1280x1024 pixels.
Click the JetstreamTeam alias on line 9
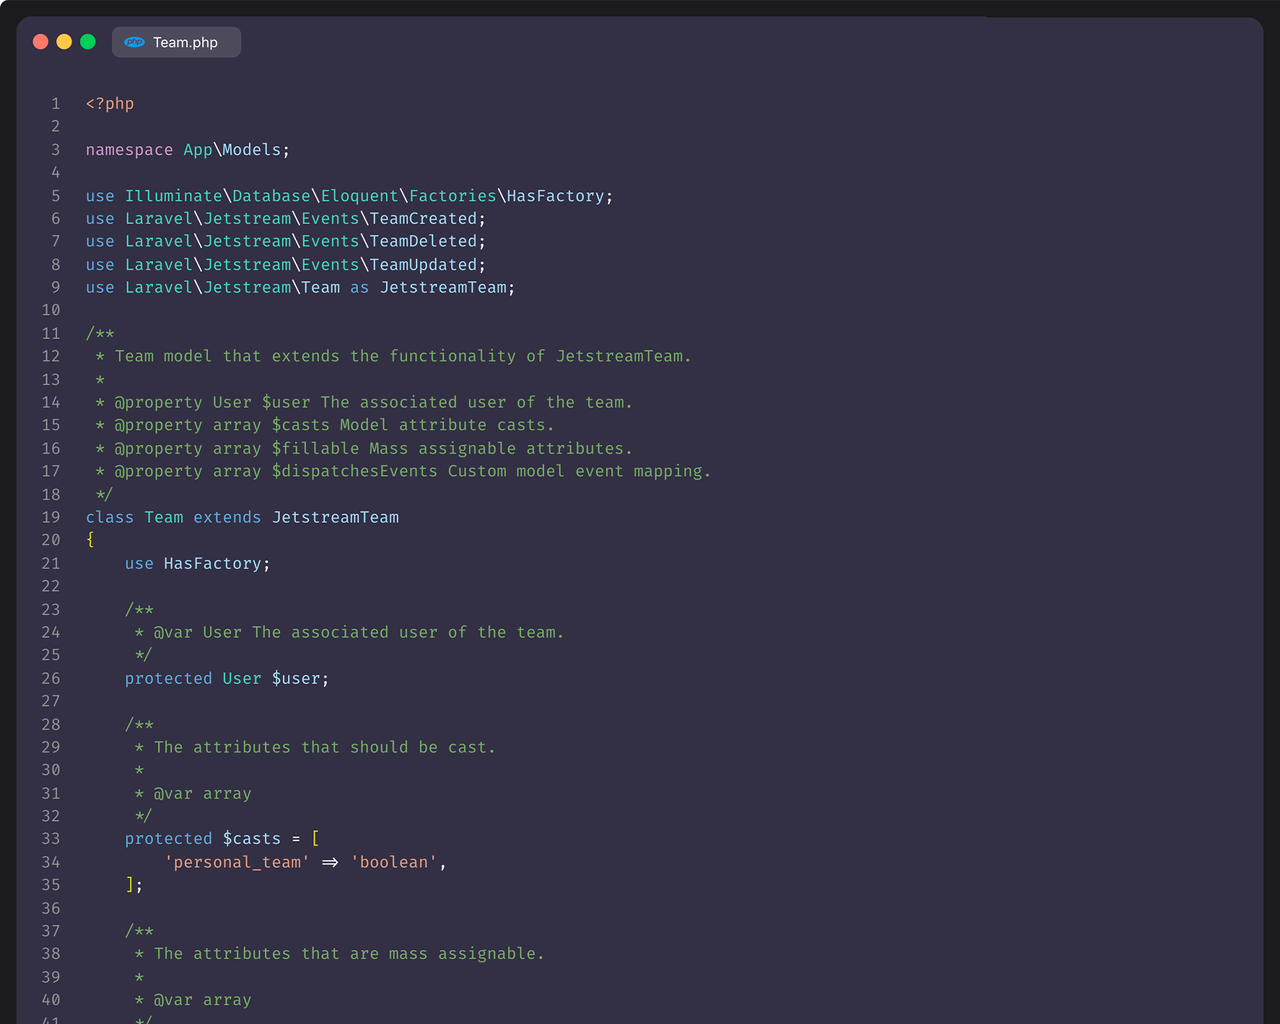click(x=443, y=287)
